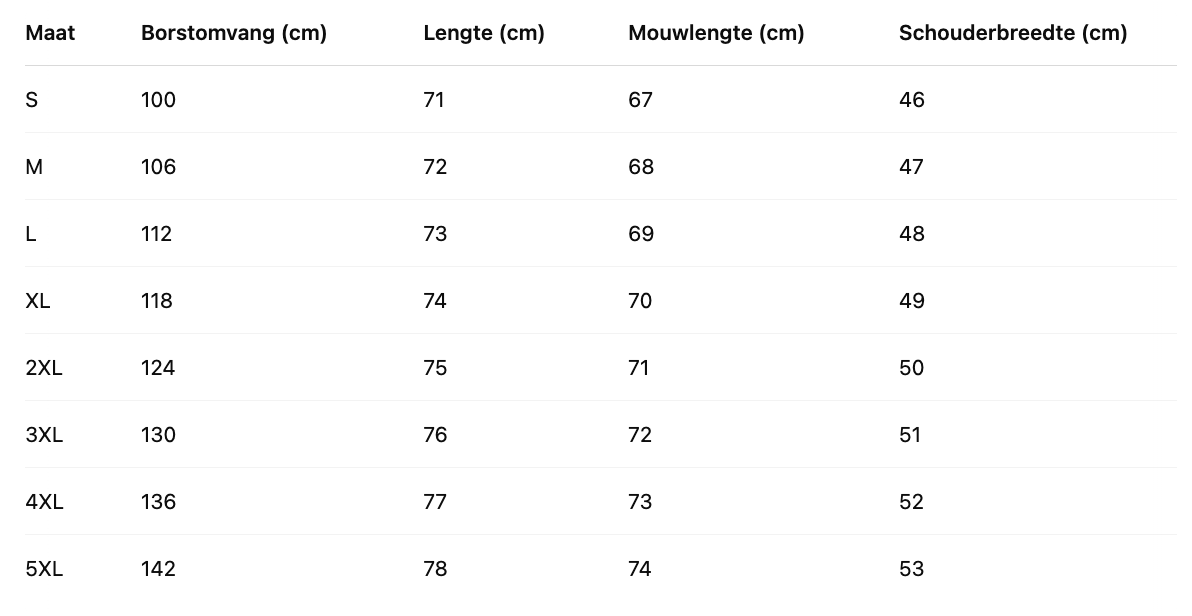The image size is (1192, 616).
Task: Click chest value 100 for size S
Action: (x=158, y=100)
